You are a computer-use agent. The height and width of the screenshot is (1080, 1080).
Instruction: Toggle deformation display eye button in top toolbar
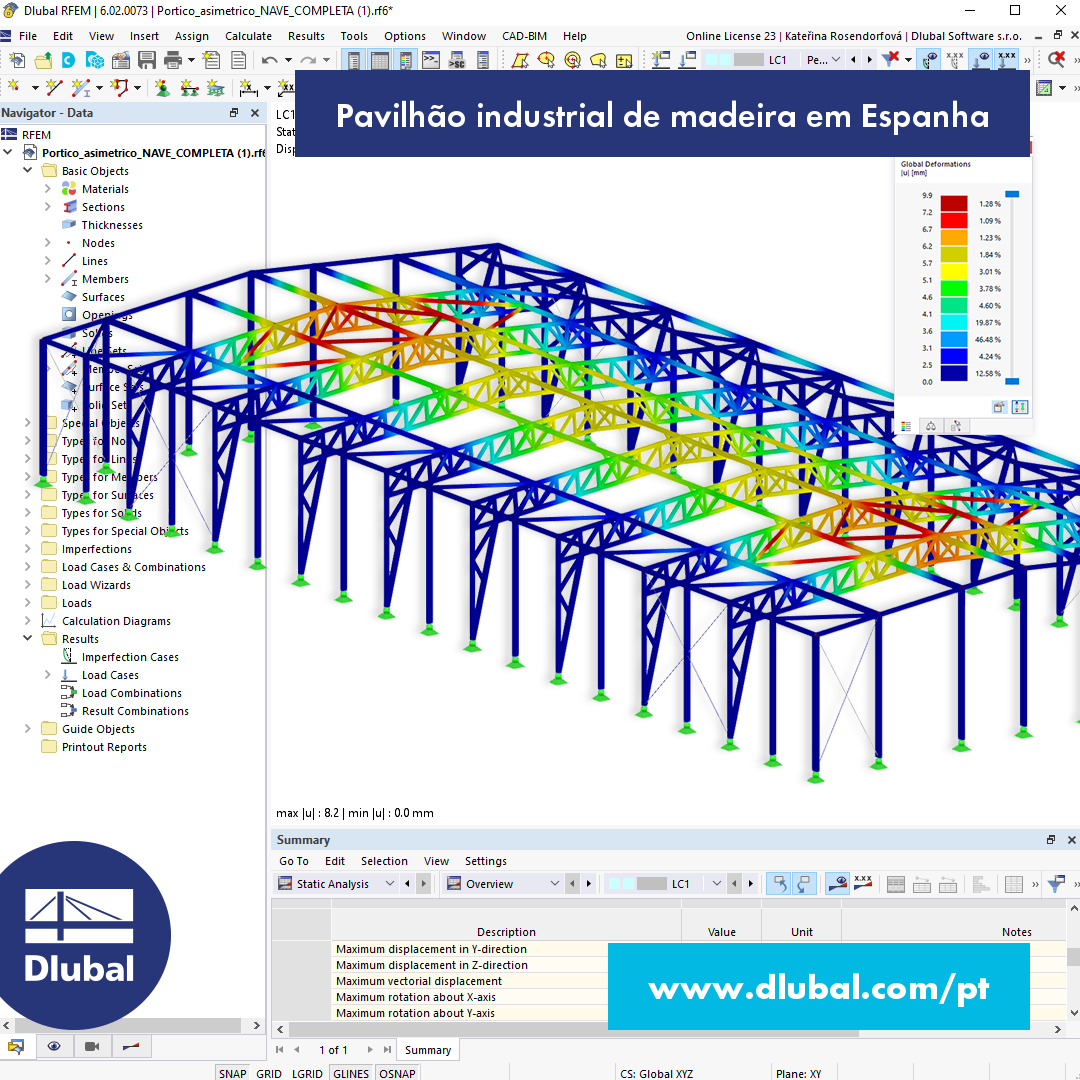pos(930,60)
